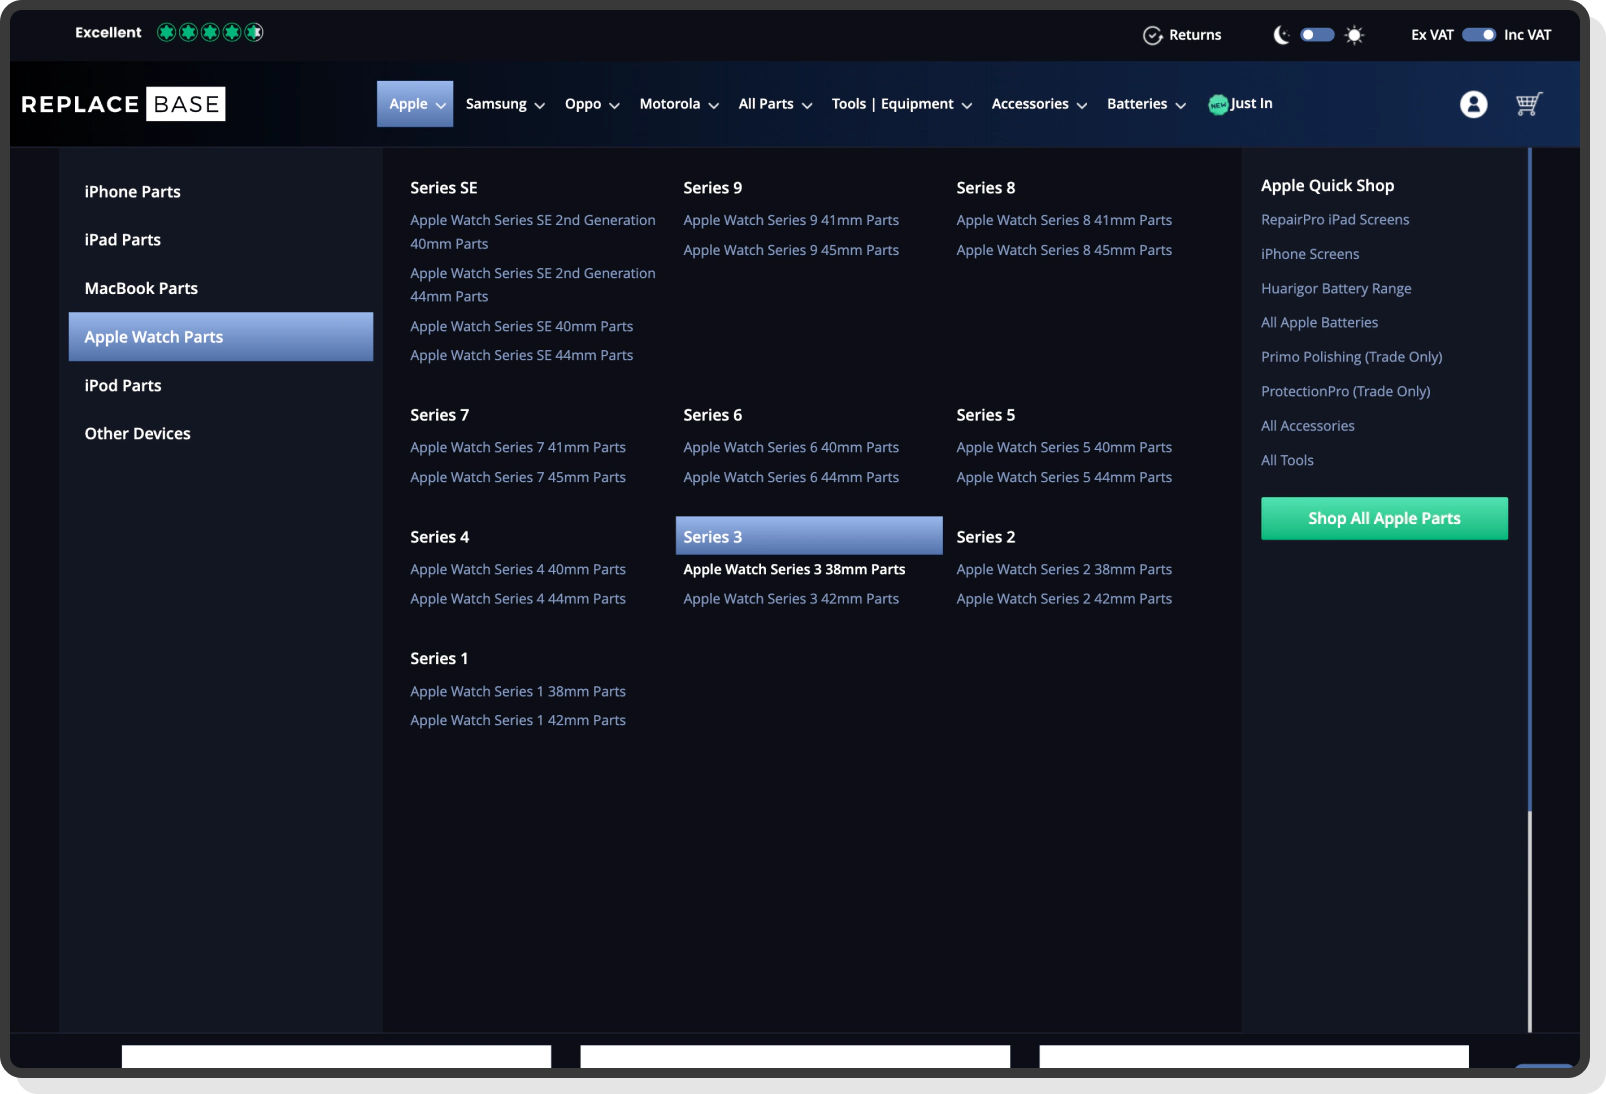The width and height of the screenshot is (1606, 1094).
Task: Open the RepairPro iPad Screens link
Action: (1335, 219)
